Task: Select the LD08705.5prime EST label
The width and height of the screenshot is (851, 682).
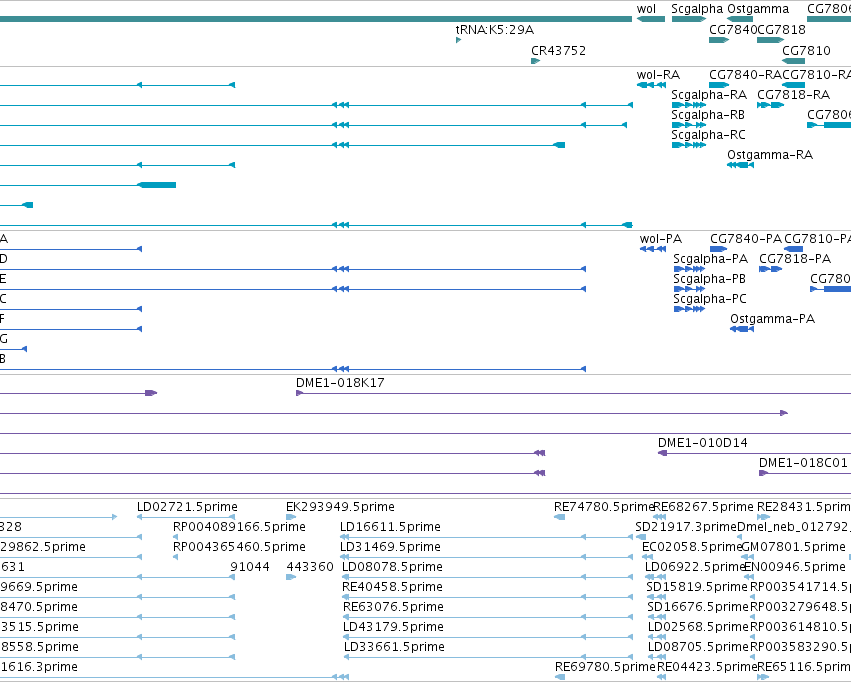Action: click(x=698, y=648)
